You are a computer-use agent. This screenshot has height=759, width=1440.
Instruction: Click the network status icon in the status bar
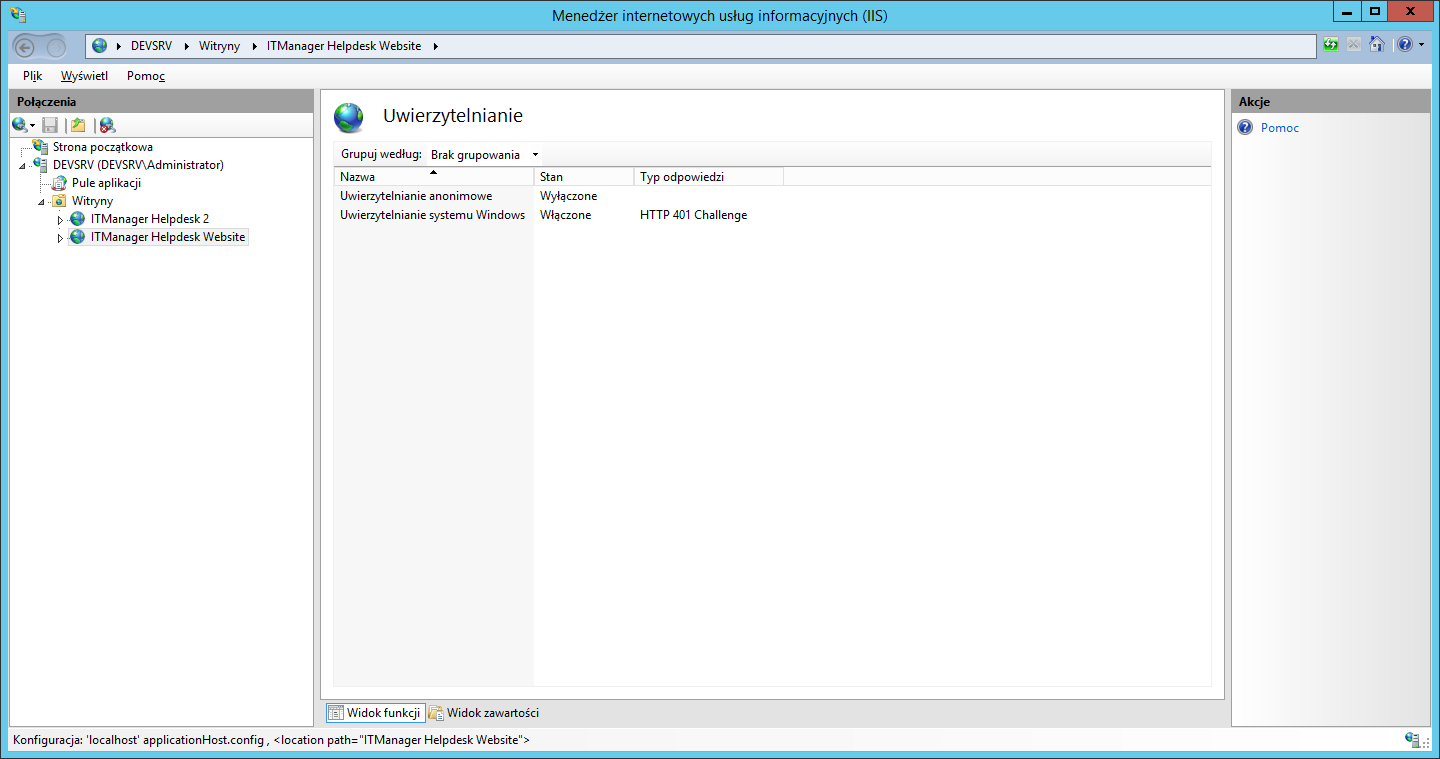1413,740
